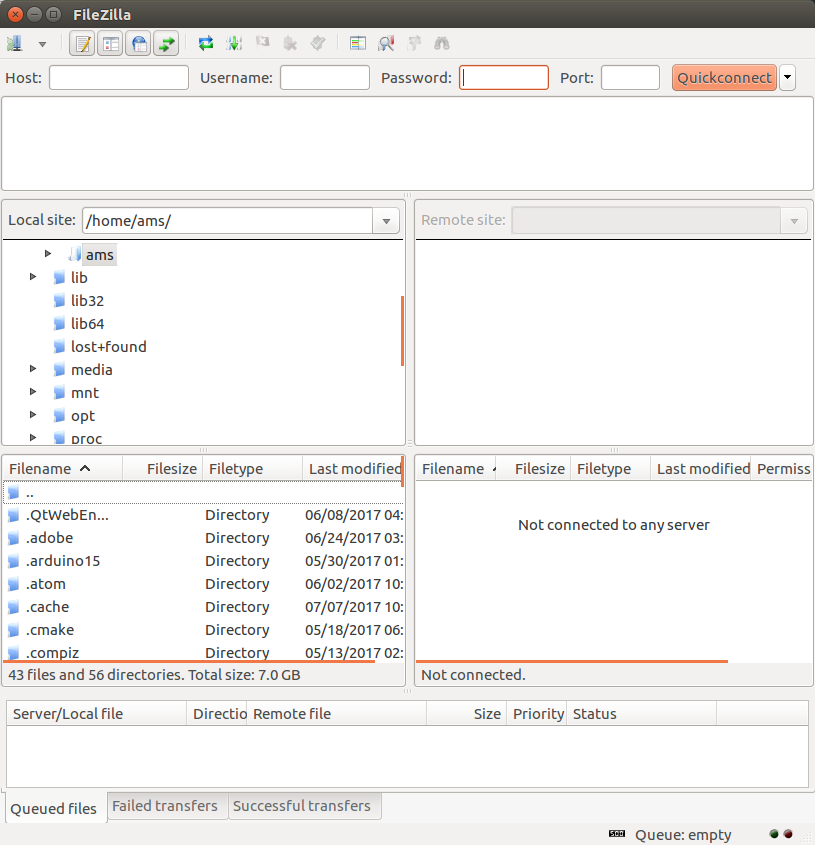Click inside the Host input field
Screen dimensions: 815x845
118,77
